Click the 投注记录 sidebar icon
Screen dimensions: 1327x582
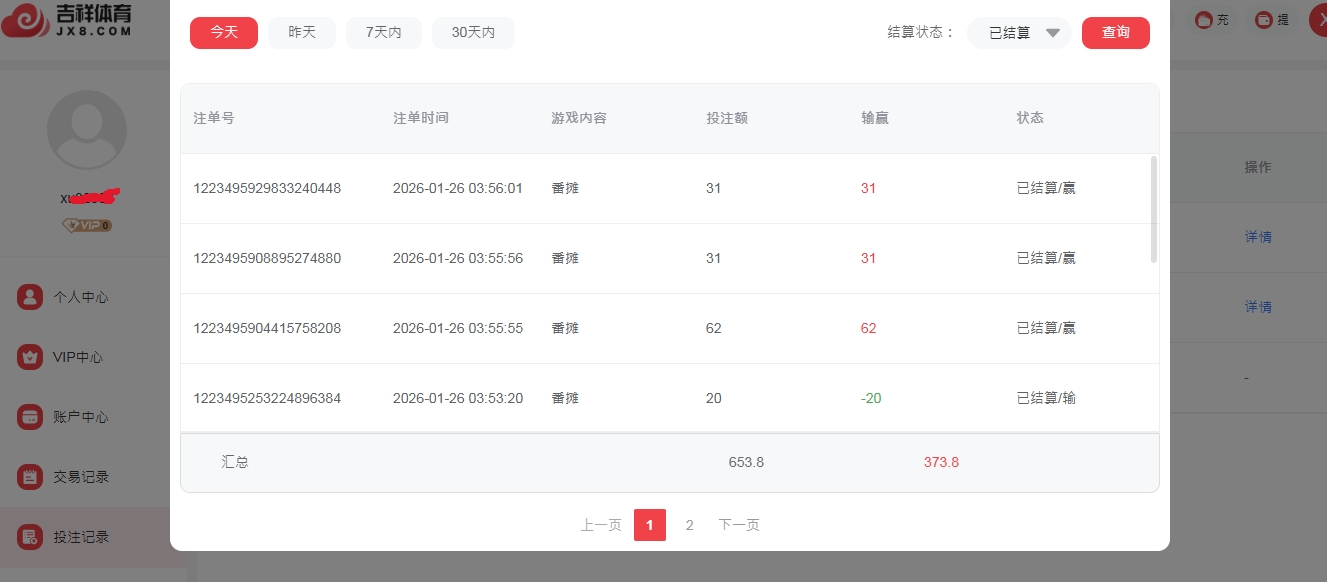tap(30, 537)
